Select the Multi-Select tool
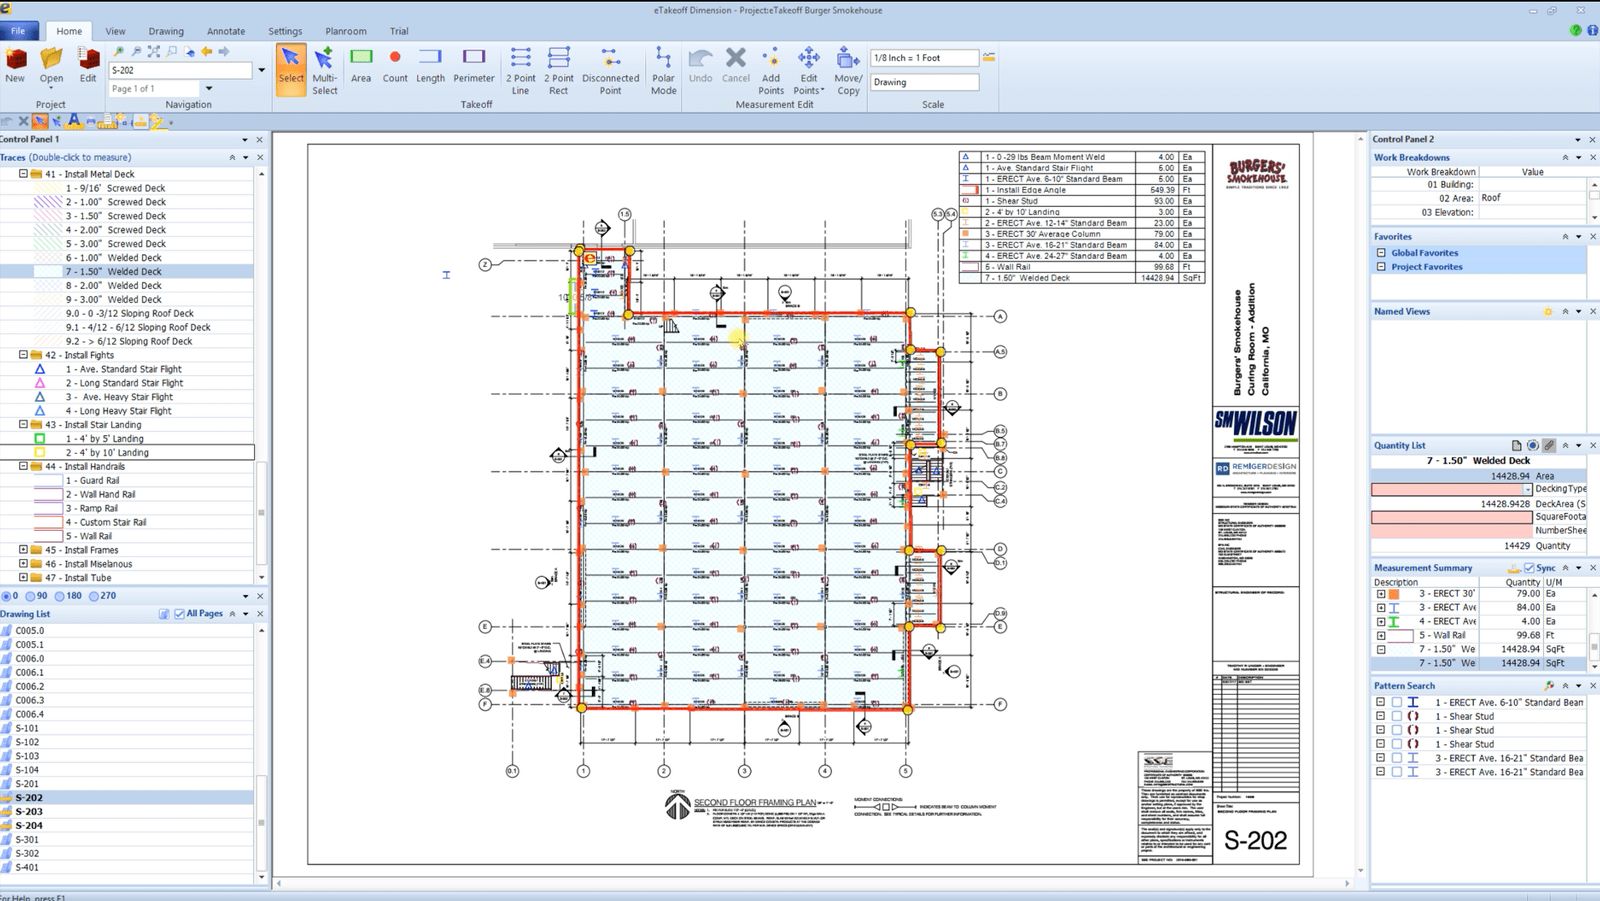 325,70
